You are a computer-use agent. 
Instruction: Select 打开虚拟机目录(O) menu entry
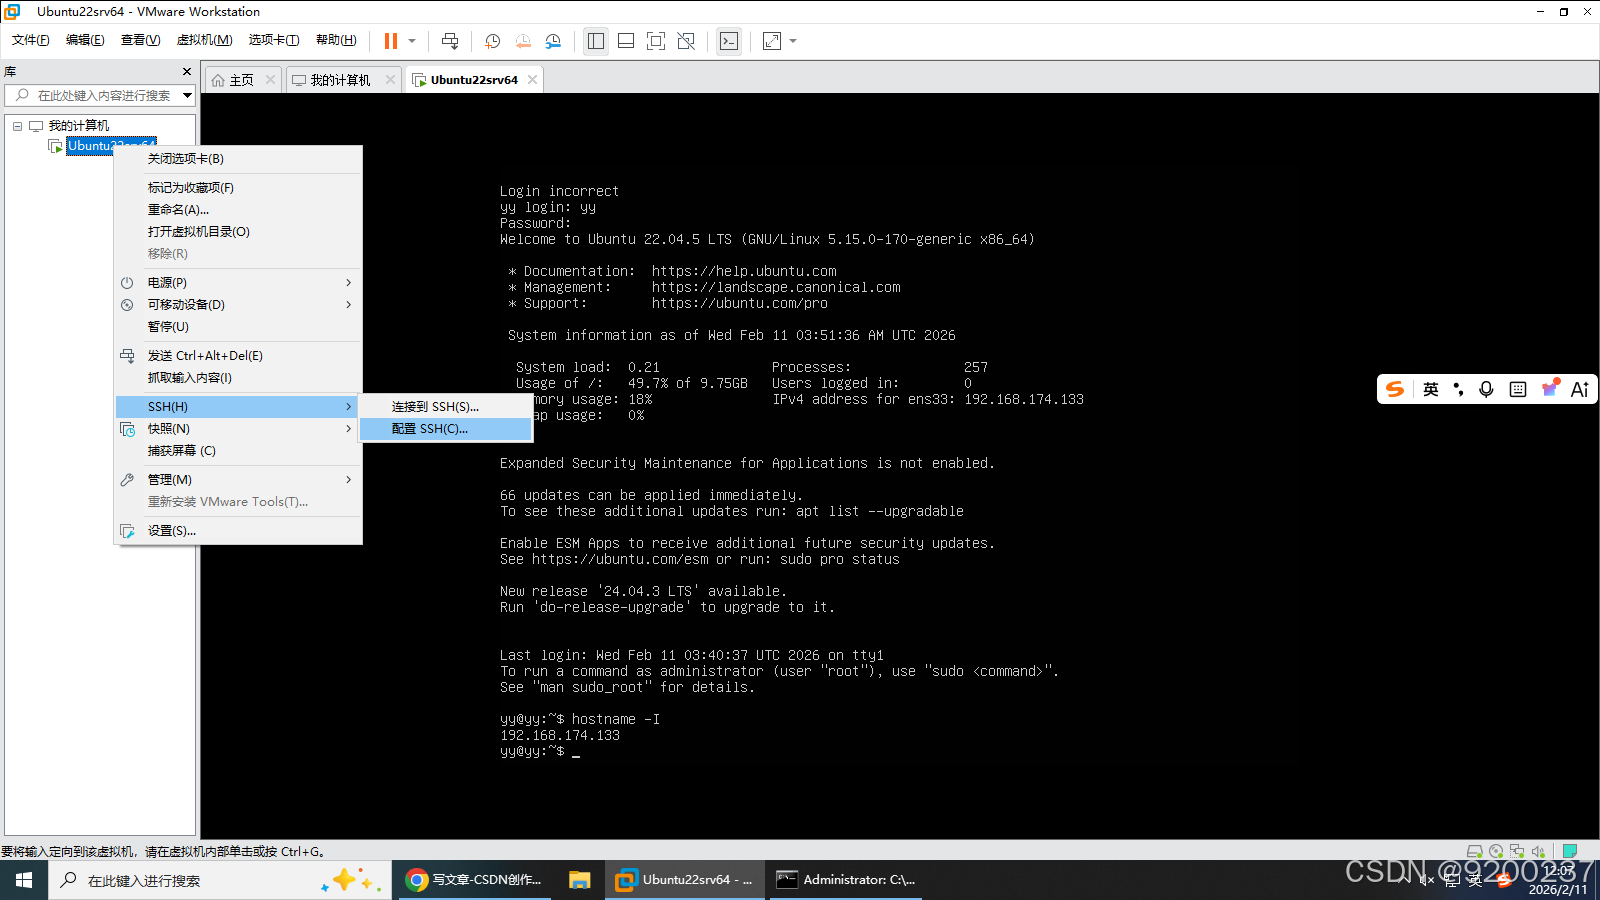(199, 232)
